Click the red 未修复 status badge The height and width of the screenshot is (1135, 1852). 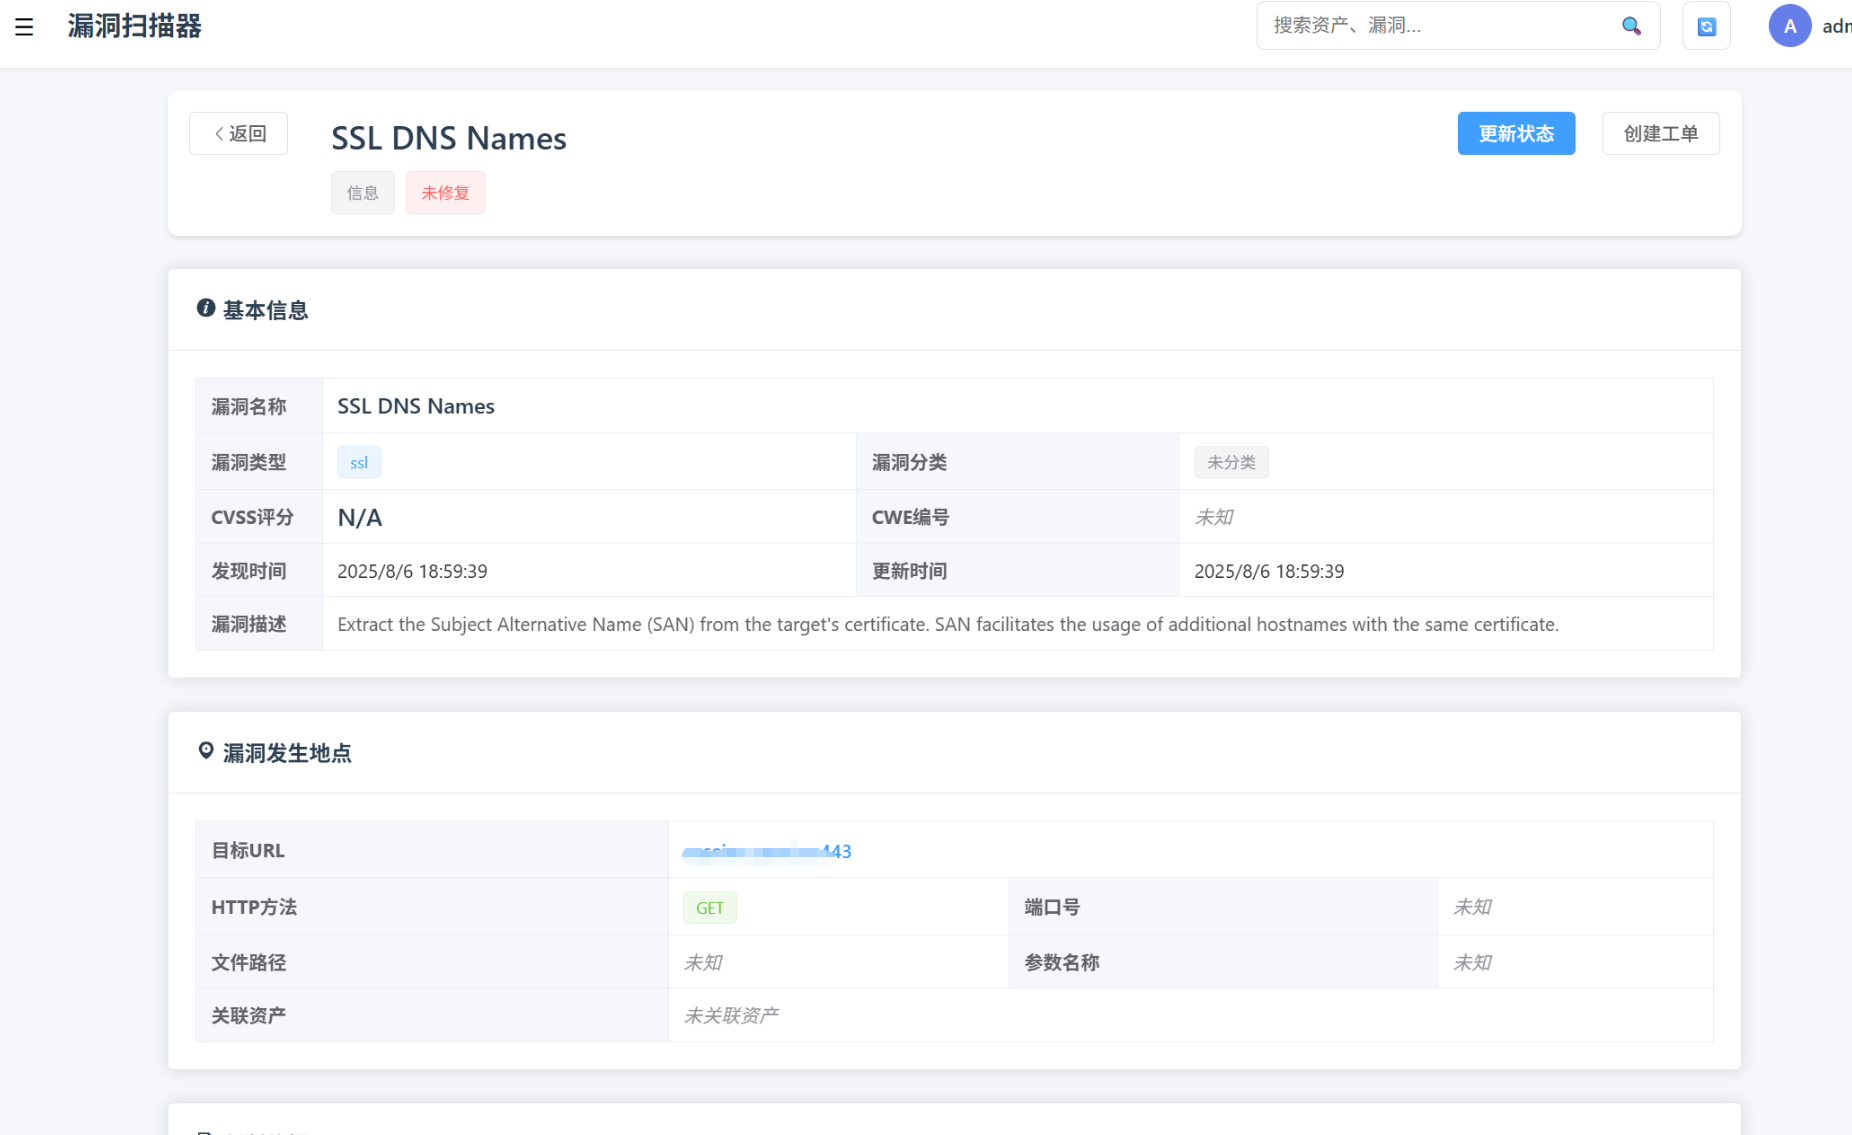[445, 193]
